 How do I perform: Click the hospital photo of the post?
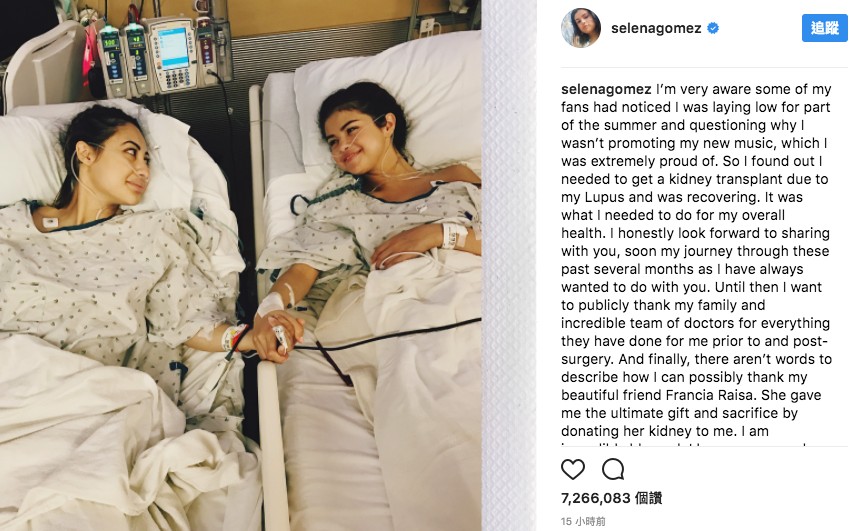241,265
